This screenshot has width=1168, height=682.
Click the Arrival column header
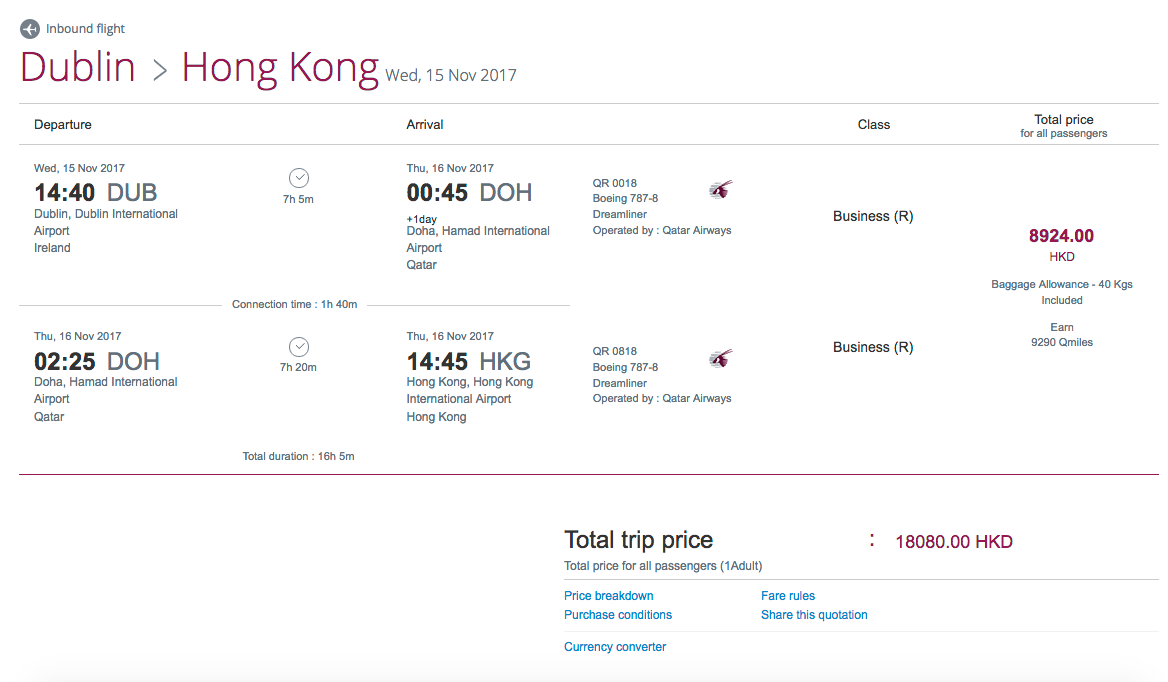coord(424,125)
